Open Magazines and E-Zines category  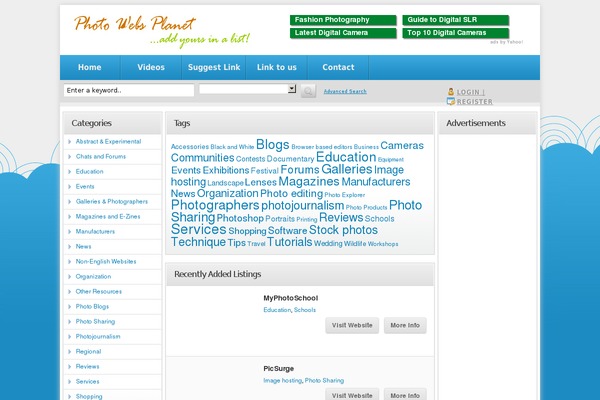coord(108,217)
